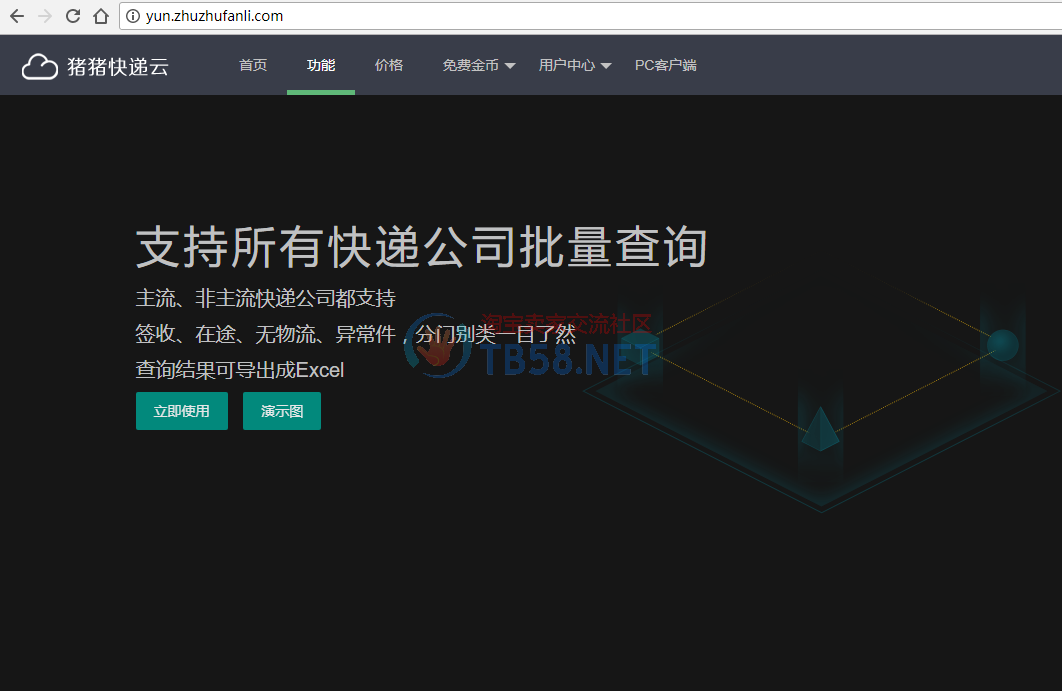The image size is (1062, 691).
Task: Go to the browser home page icon
Action: click(100, 16)
